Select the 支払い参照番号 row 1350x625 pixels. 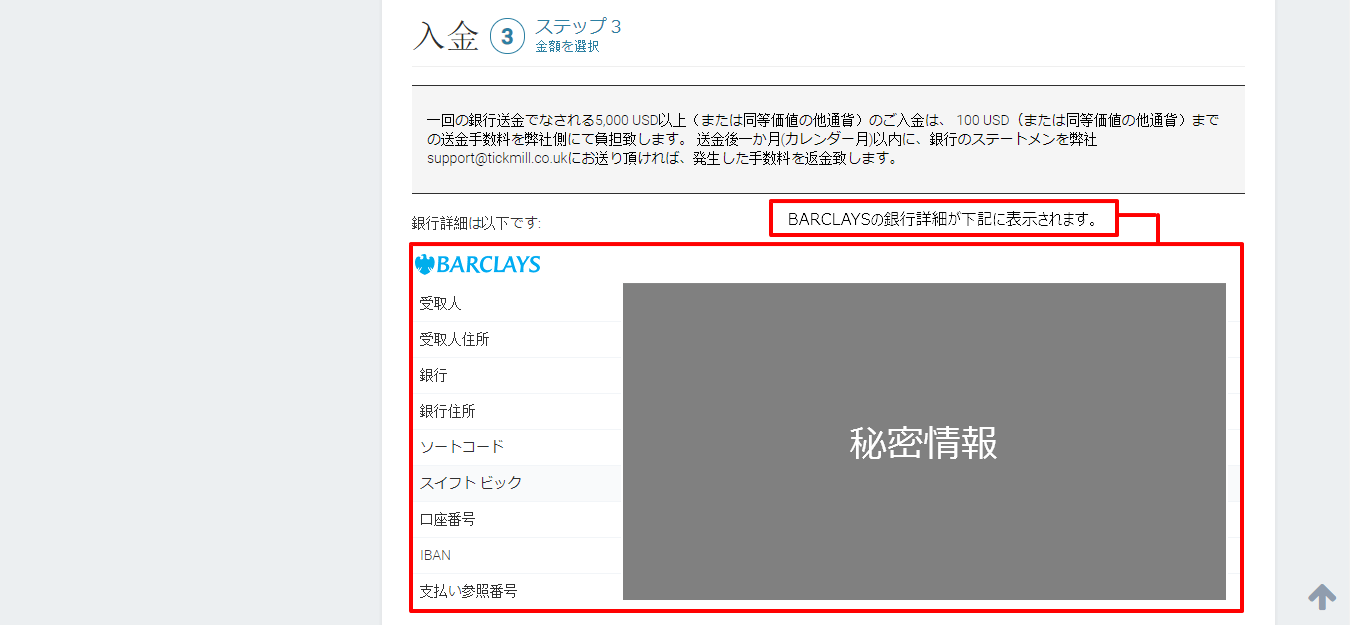[468, 591]
